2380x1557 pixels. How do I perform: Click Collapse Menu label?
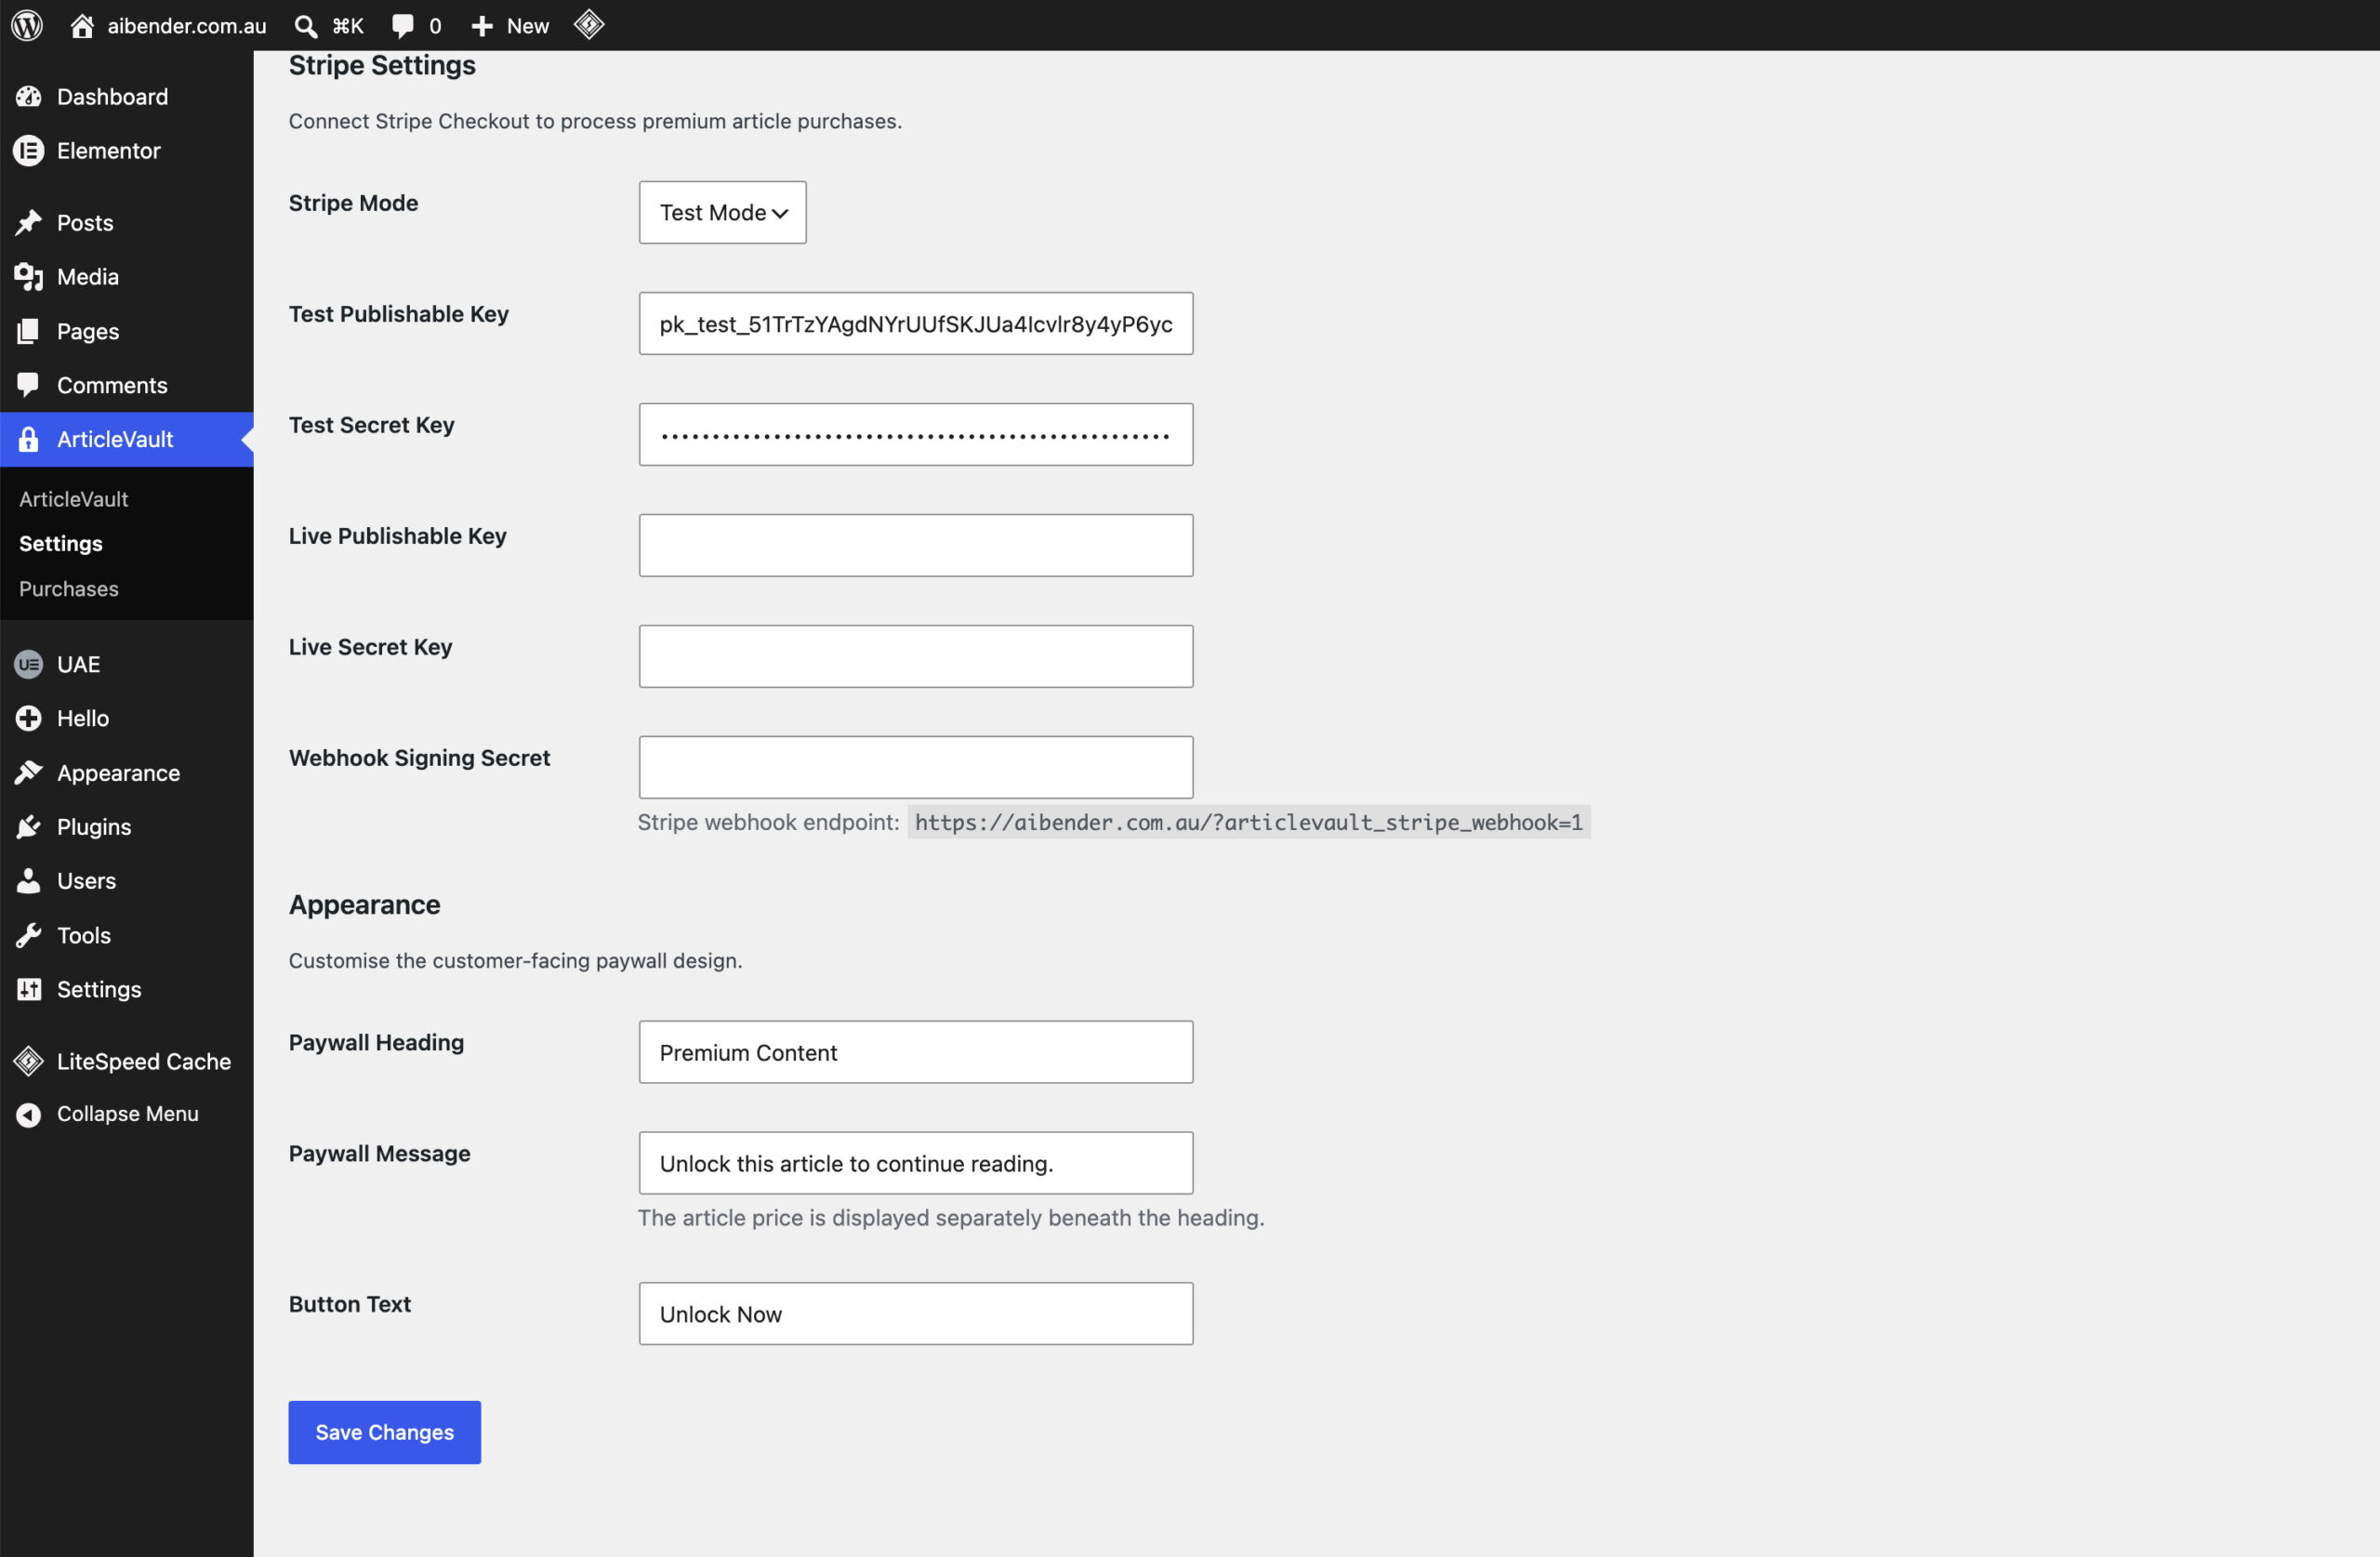point(128,1114)
